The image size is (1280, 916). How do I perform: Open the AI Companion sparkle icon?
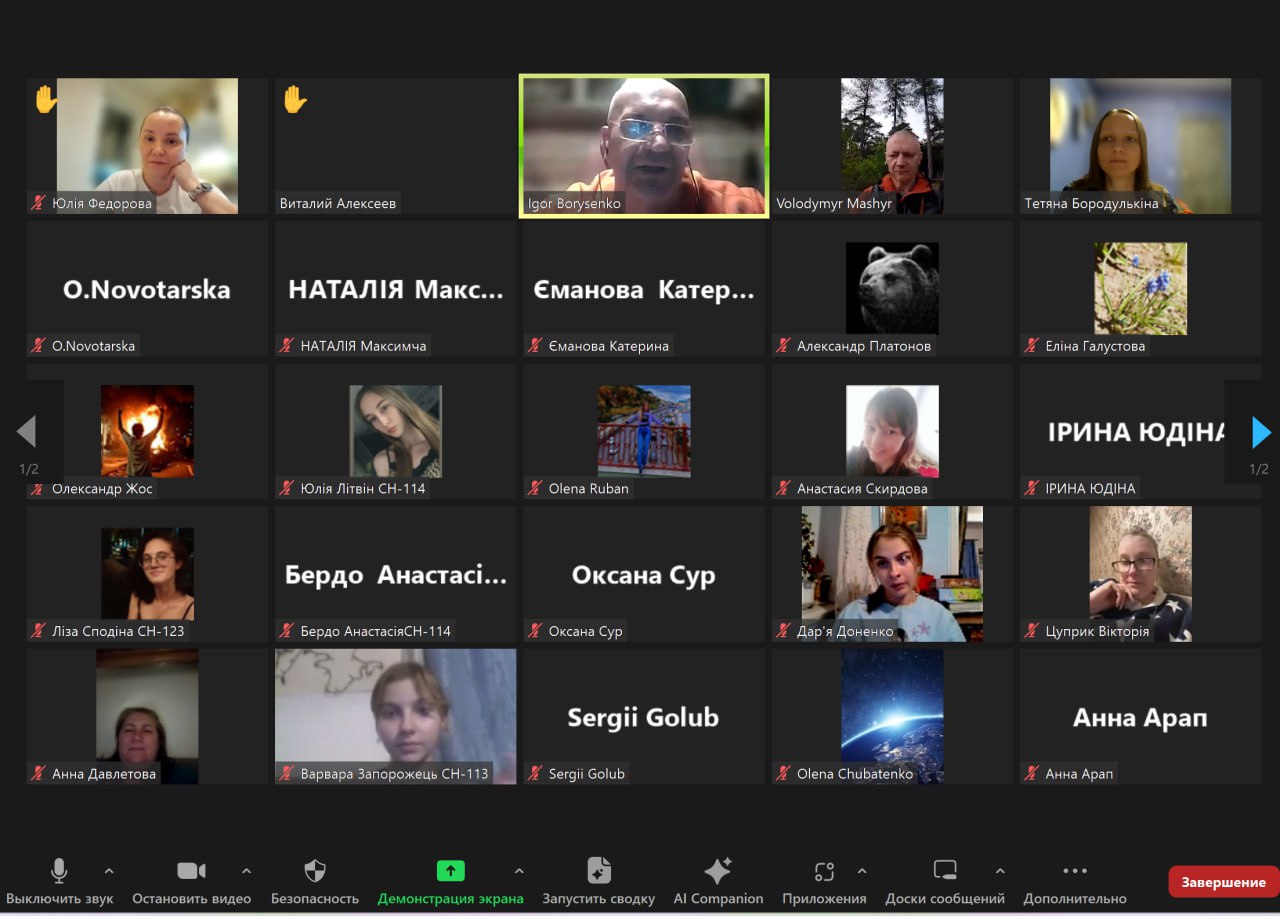pos(718,871)
